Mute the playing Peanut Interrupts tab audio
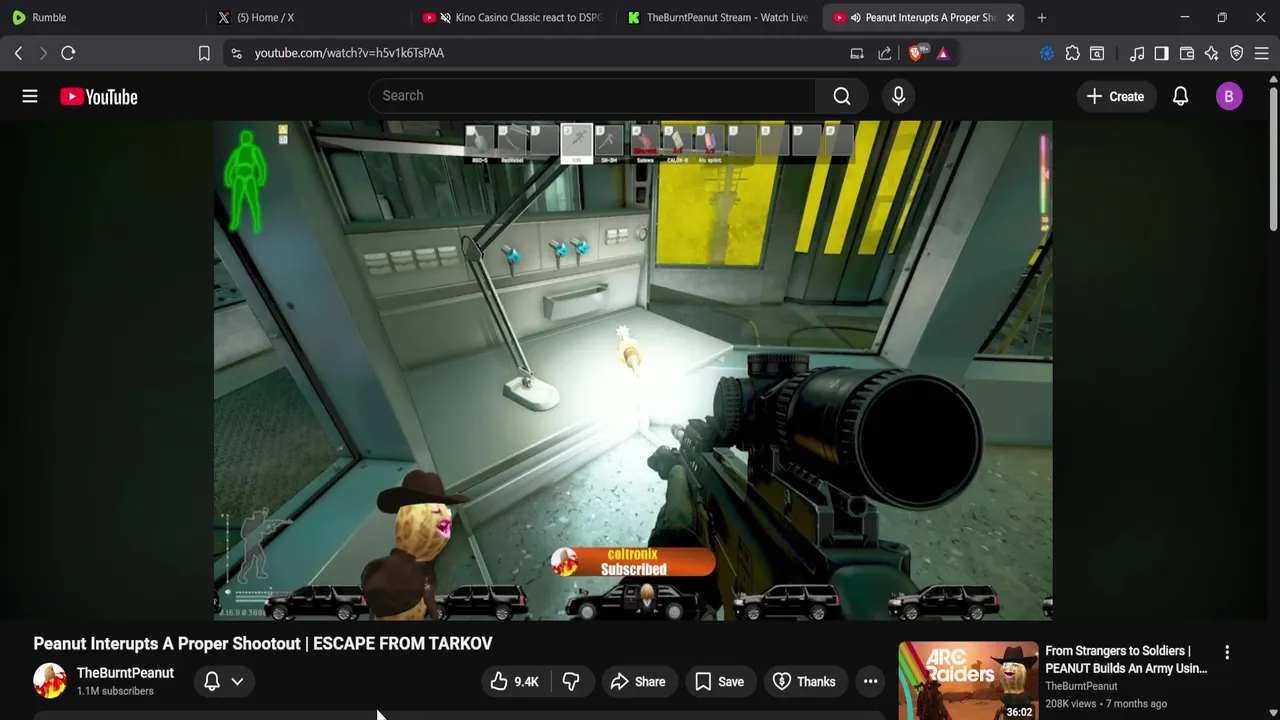Screen dimensions: 1280x720 coord(855,17)
